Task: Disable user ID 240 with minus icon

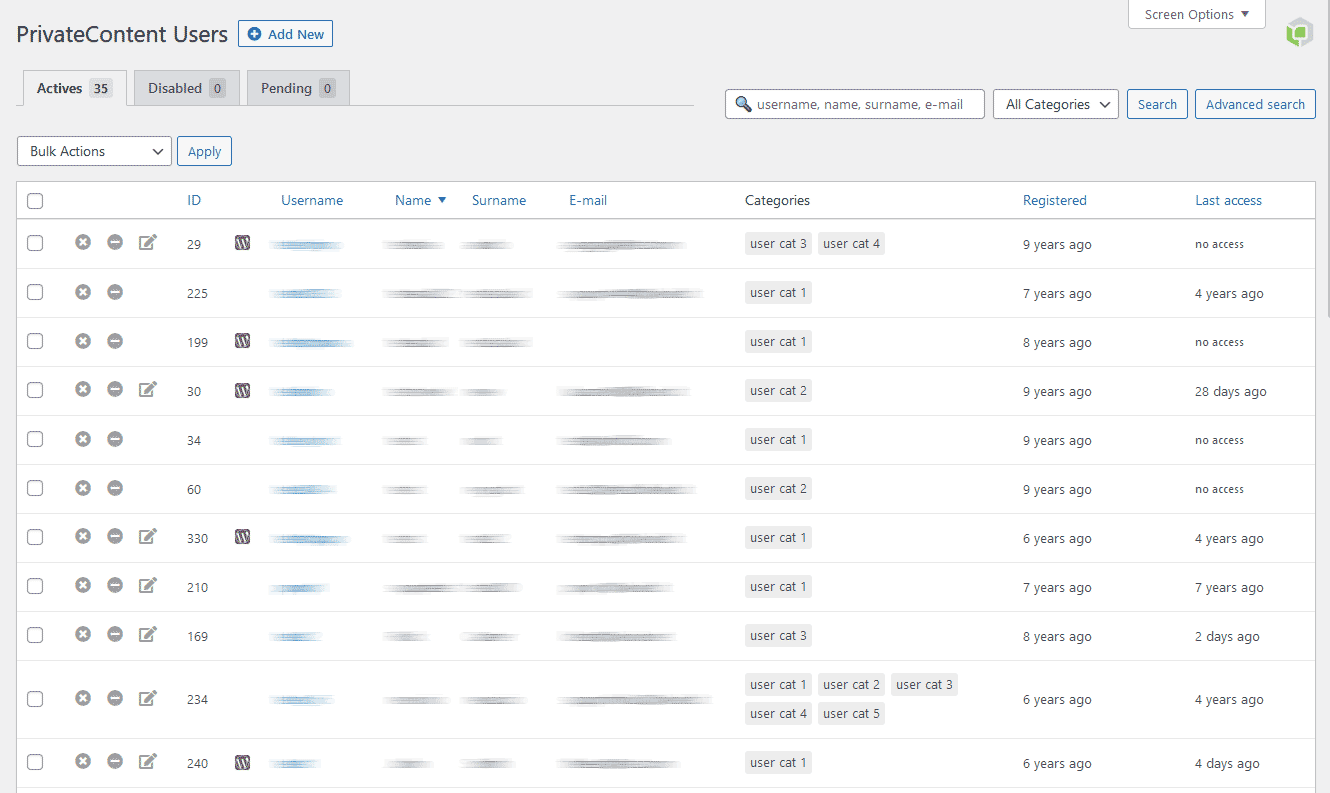Action: 115,762
